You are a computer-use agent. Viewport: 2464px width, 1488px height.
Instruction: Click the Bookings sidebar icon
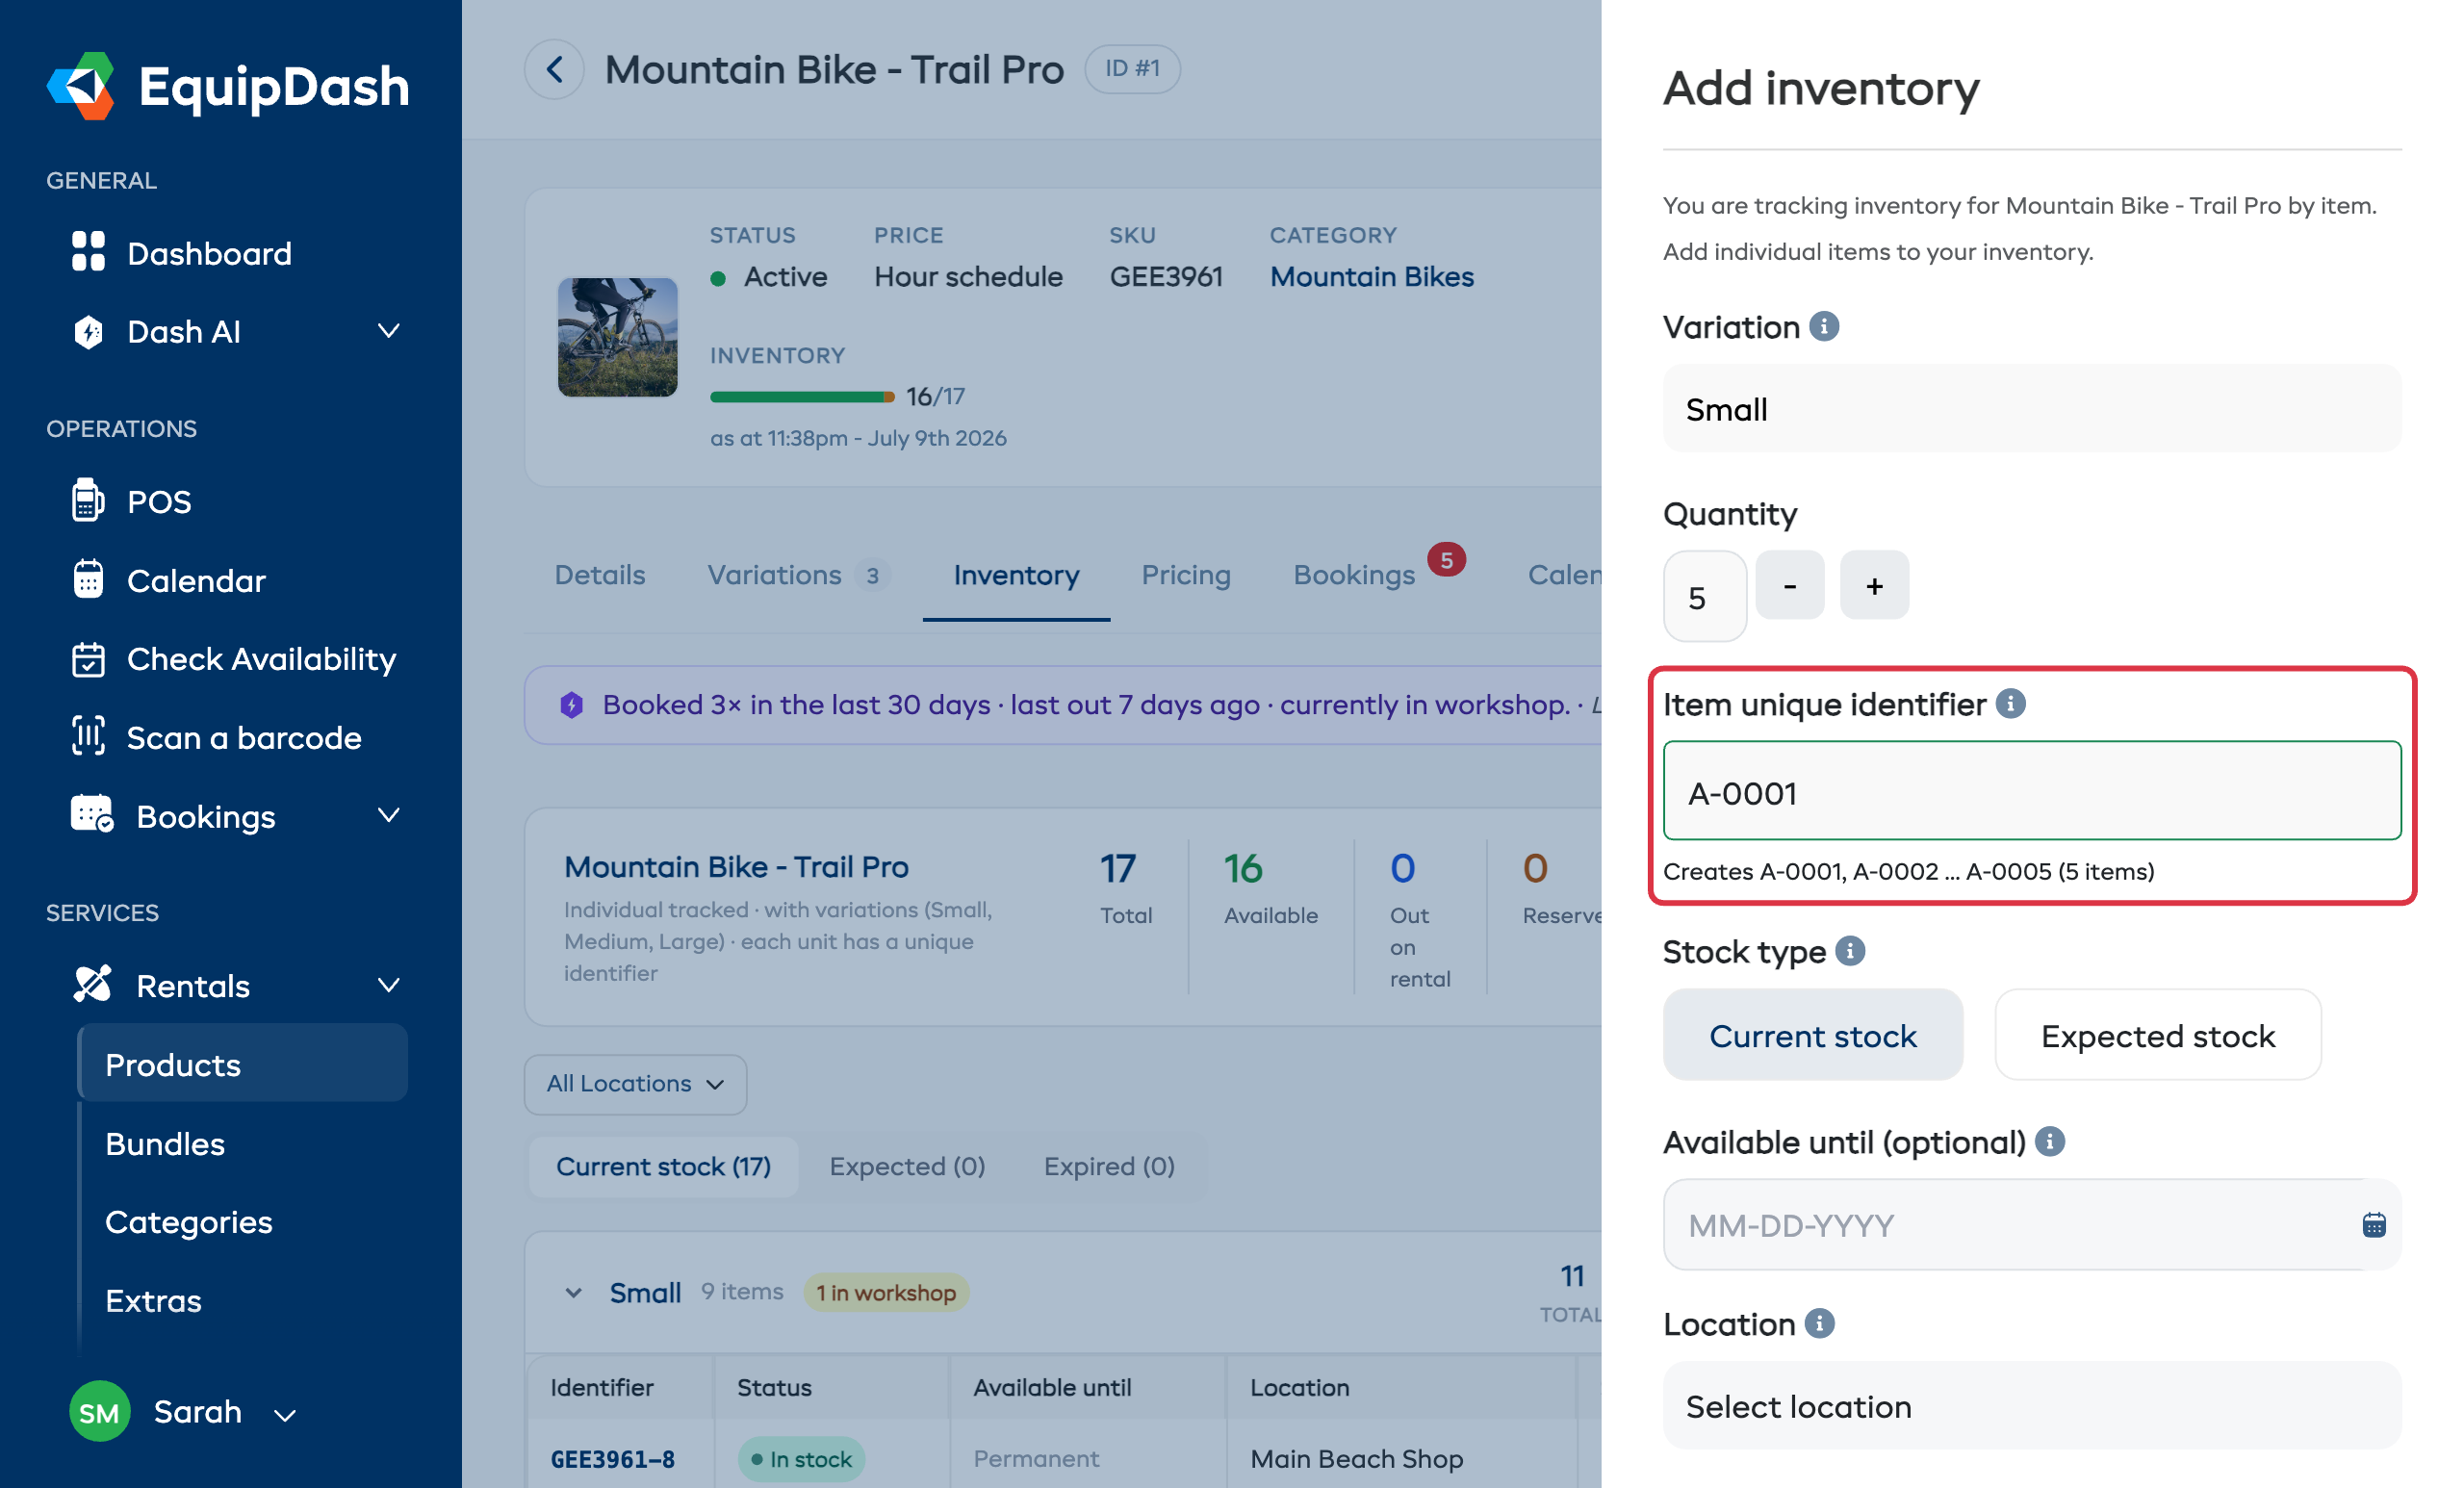point(92,815)
